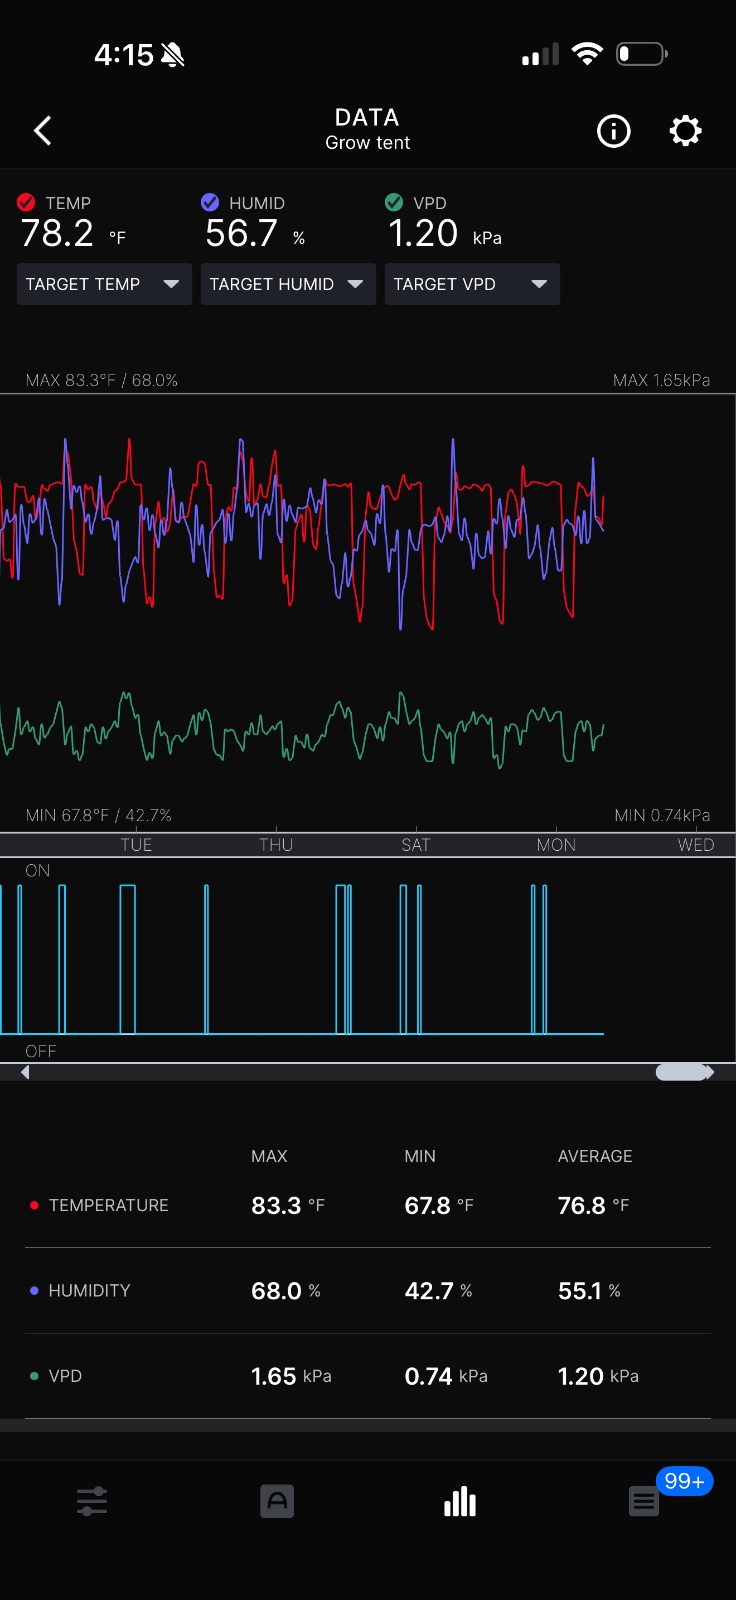Expand the TARGET VPD dropdown
The image size is (736, 1600).
(472, 284)
